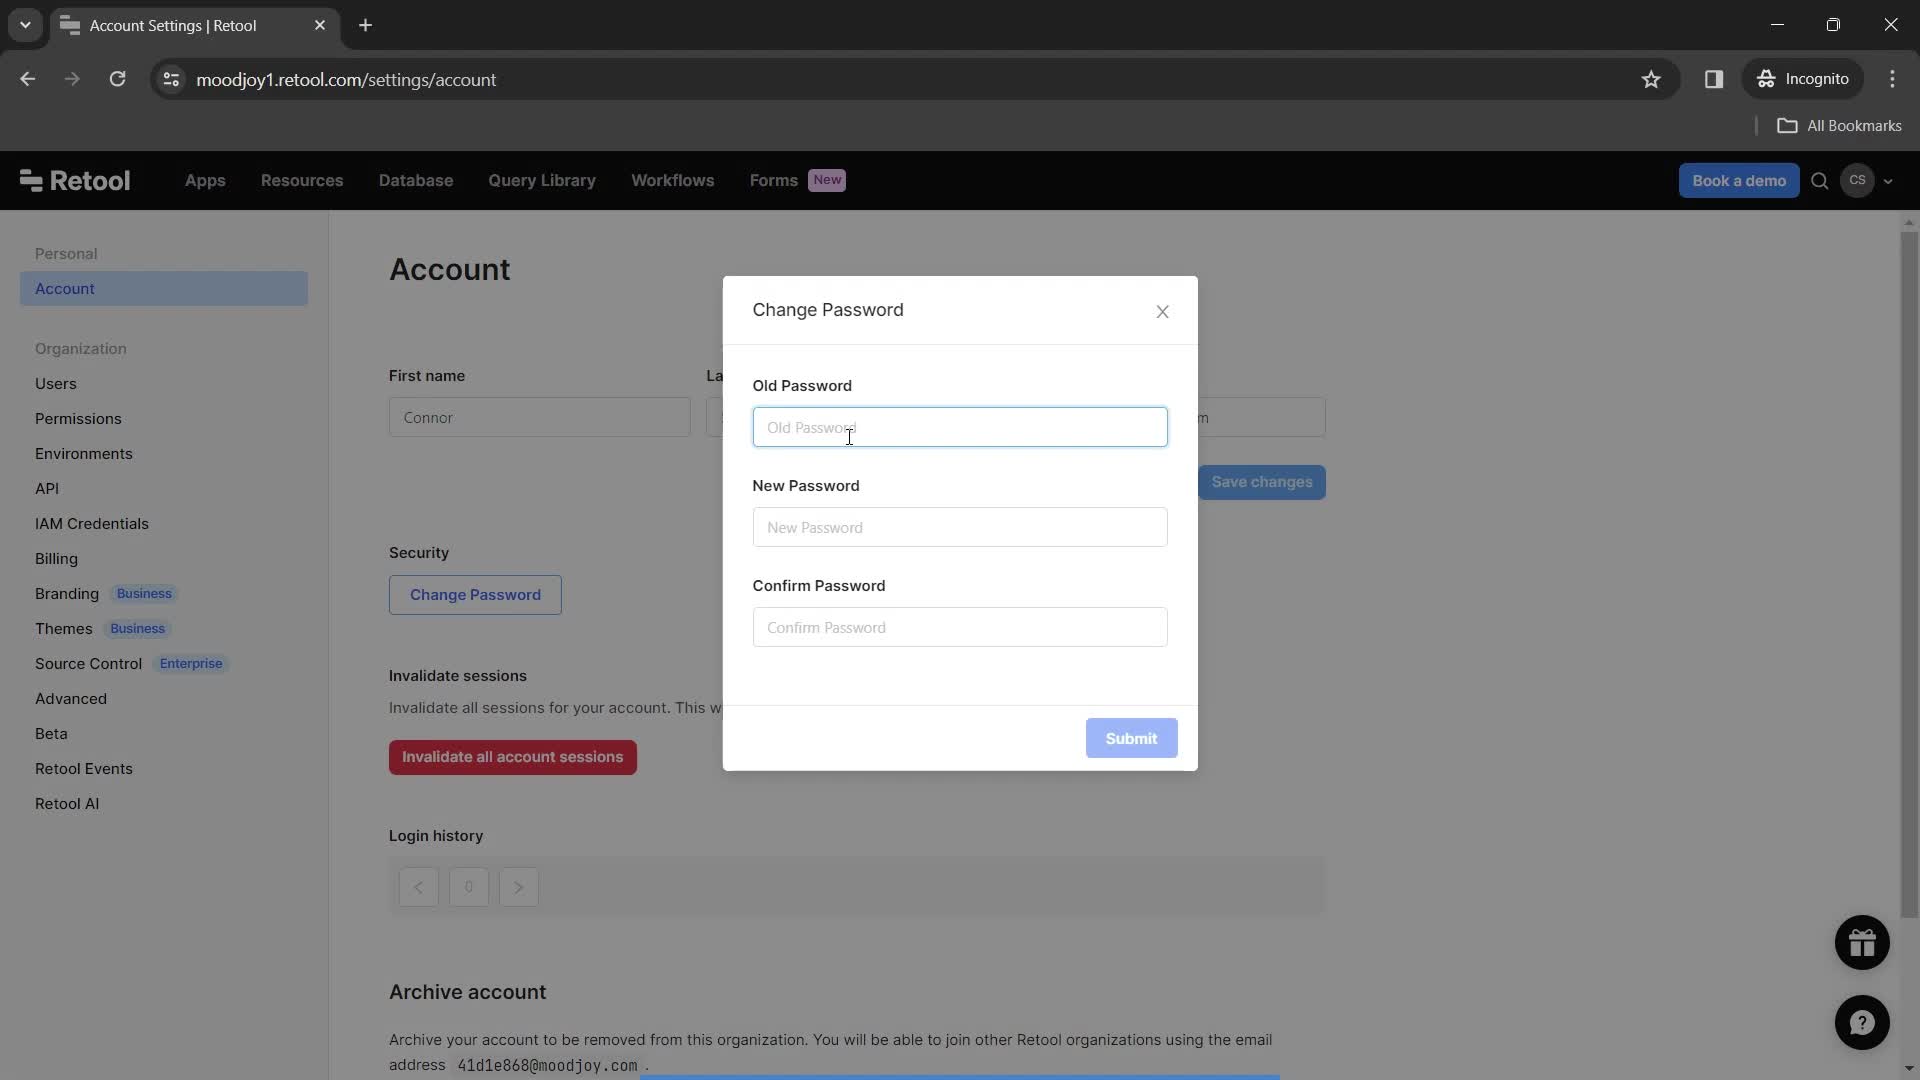Click the search icon in Retool navbar
The width and height of the screenshot is (1920, 1080).
[1821, 181]
